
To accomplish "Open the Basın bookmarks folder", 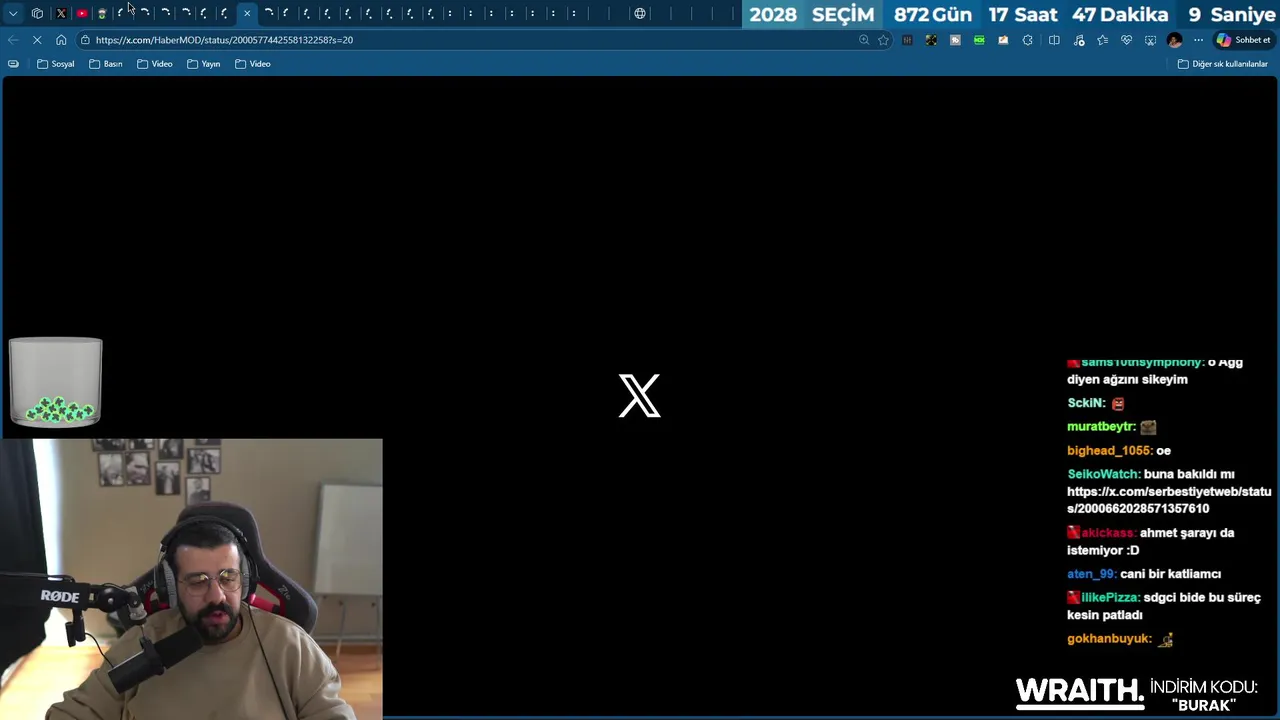I will (105, 64).
